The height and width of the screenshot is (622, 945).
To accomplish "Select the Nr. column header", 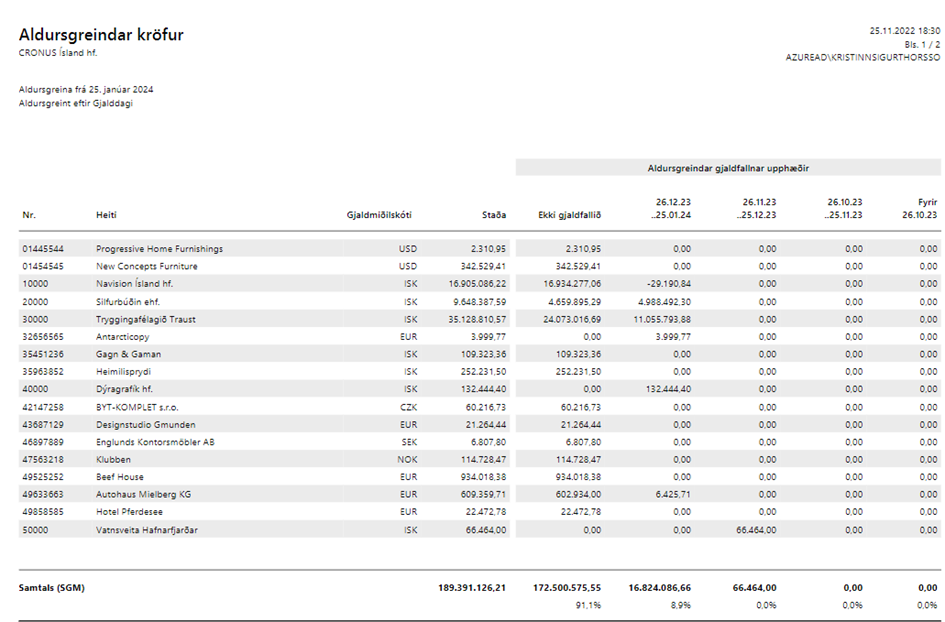I will point(28,215).
